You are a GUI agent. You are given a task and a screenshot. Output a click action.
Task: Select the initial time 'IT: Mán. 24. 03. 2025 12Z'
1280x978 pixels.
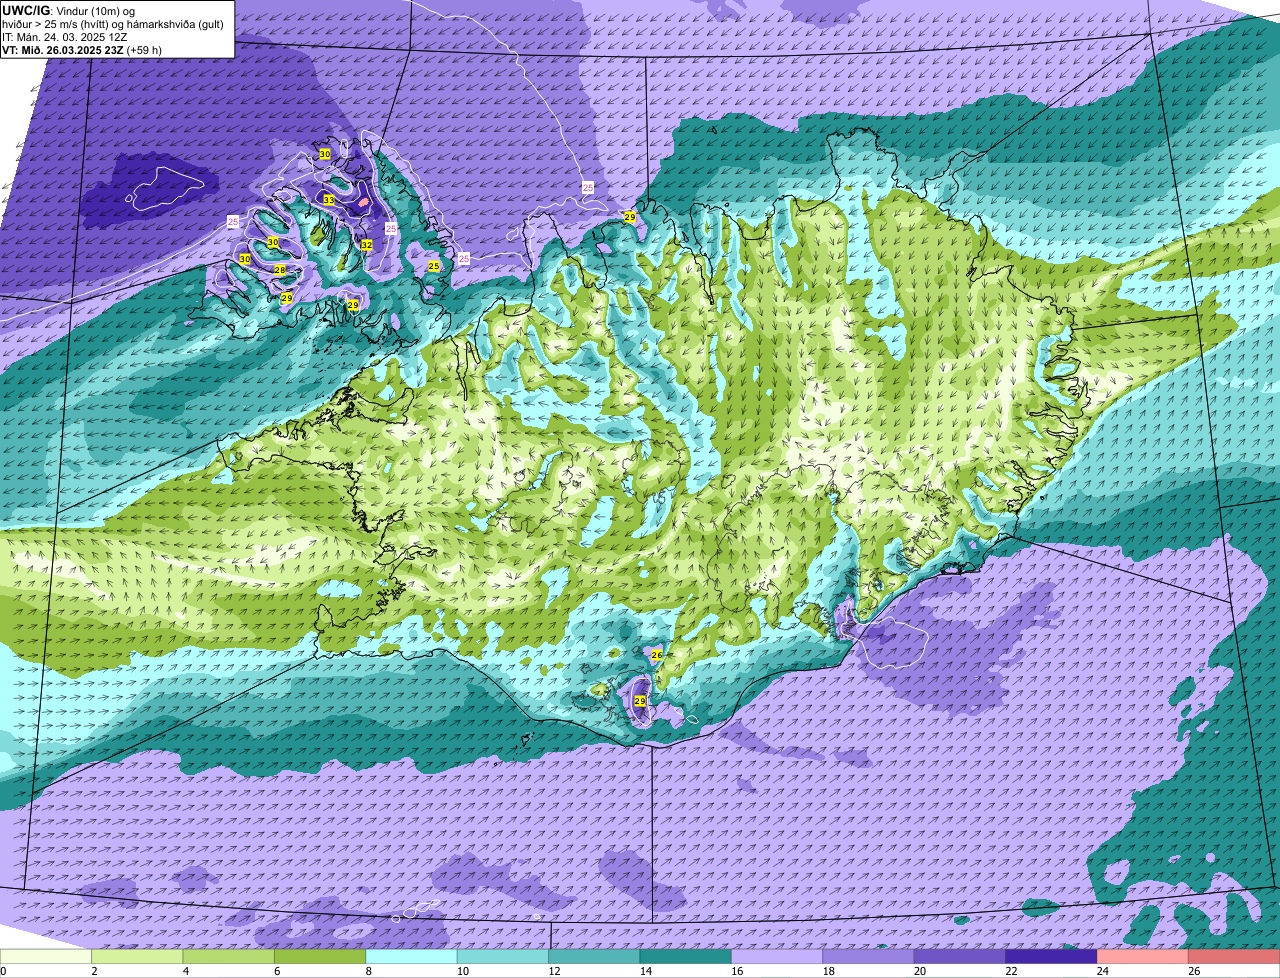[65, 36]
